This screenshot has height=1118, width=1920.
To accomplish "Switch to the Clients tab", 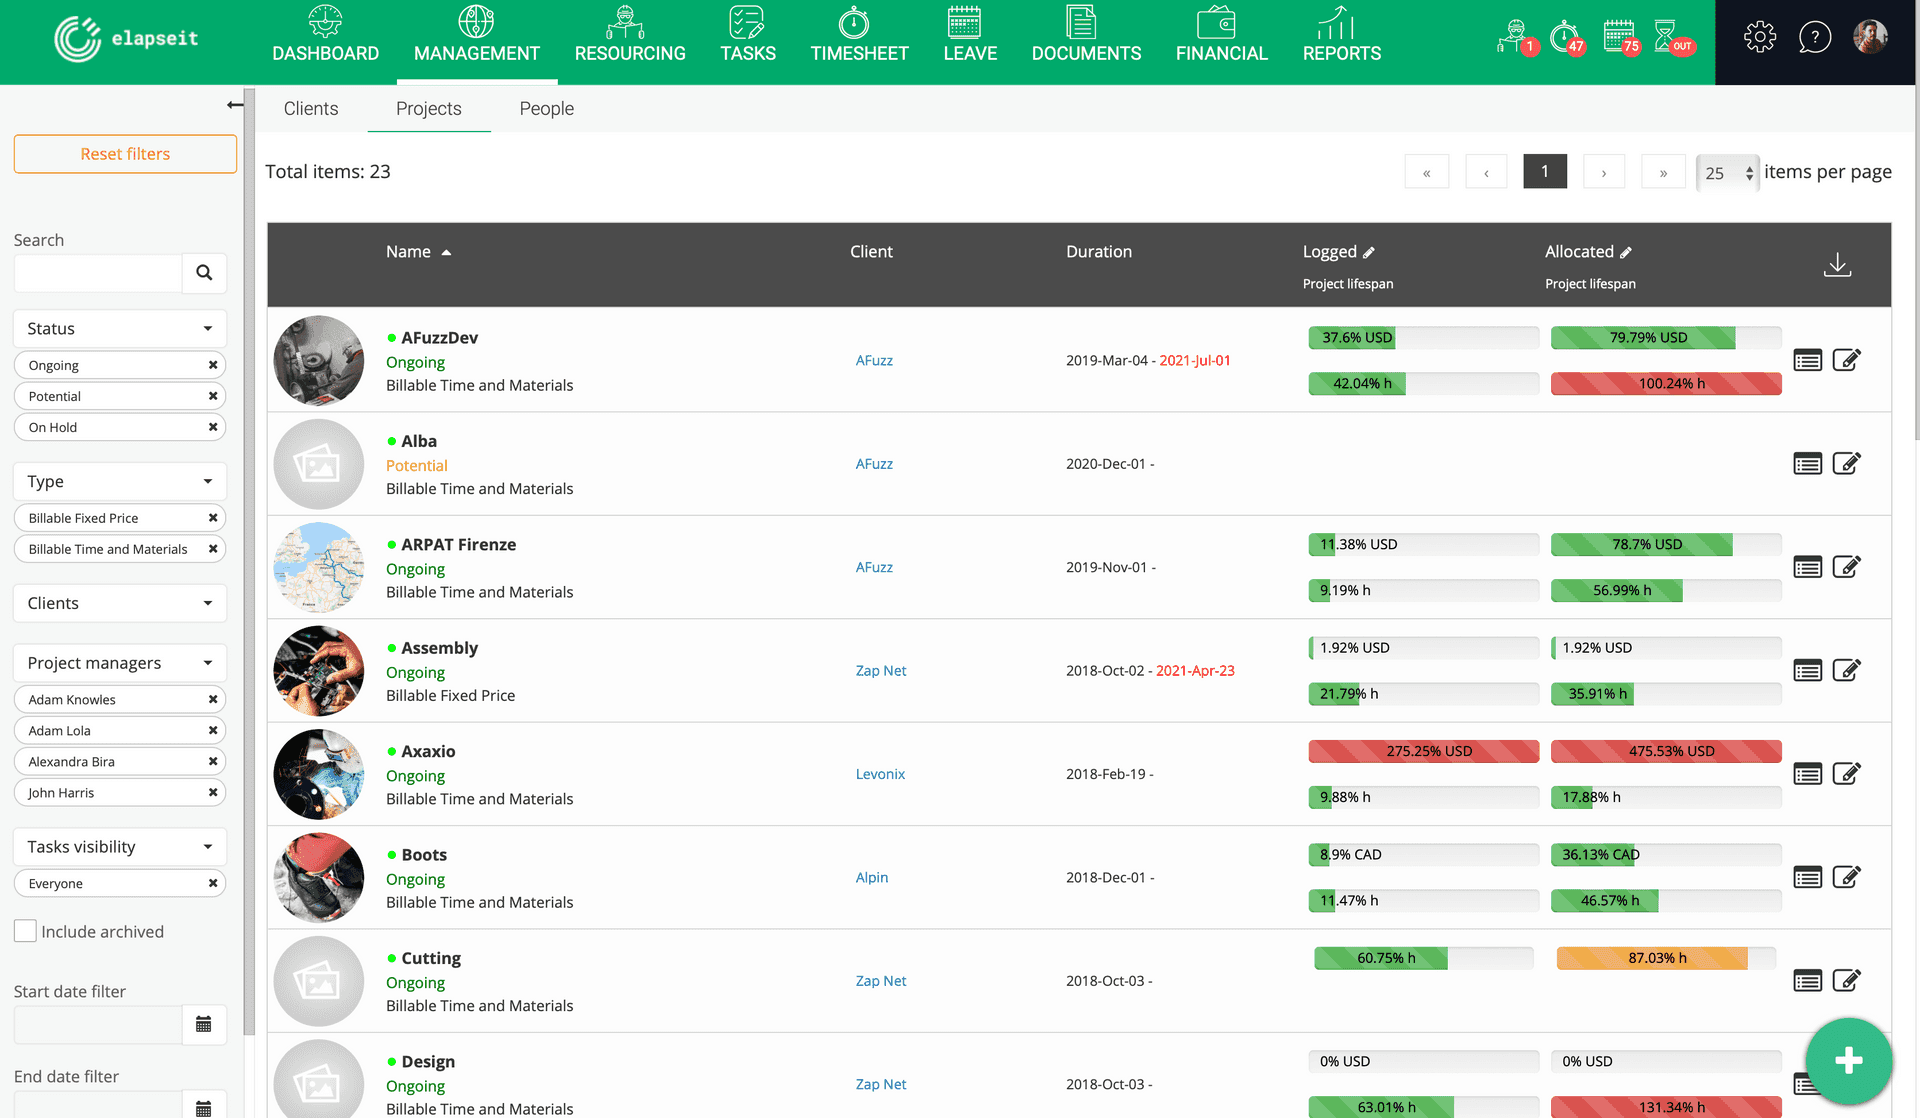I will click(x=311, y=108).
